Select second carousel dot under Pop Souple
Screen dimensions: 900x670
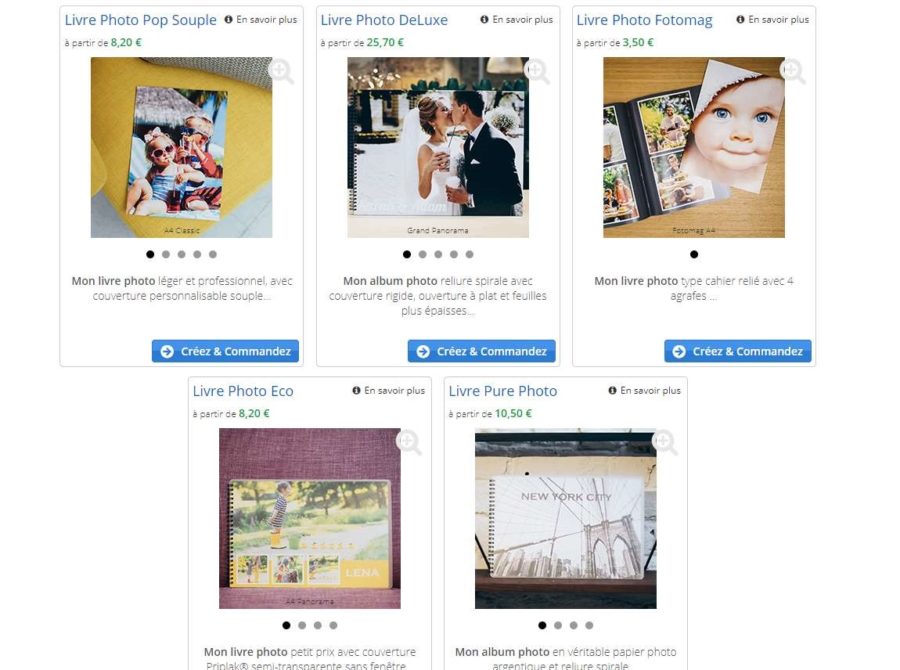click(166, 254)
